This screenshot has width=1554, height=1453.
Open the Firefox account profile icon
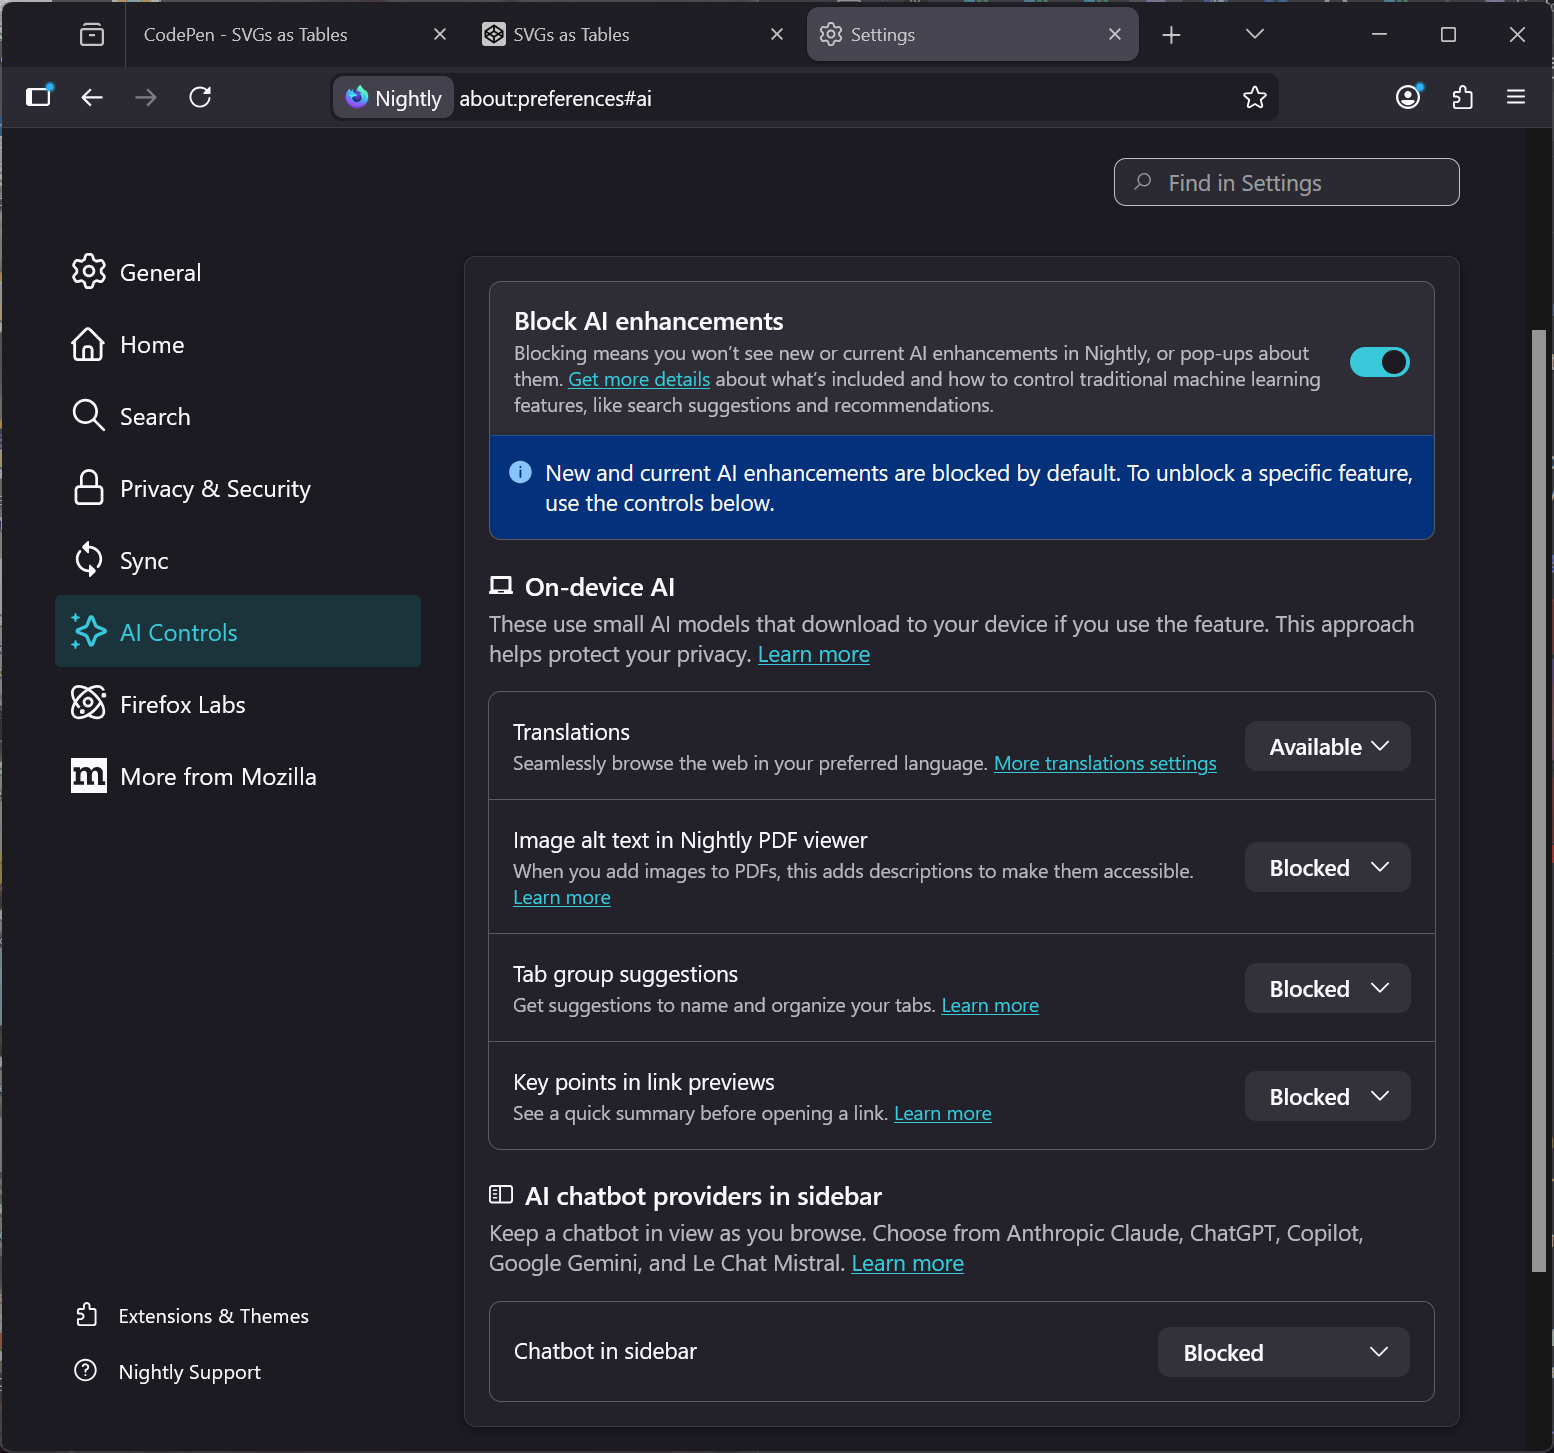coord(1408,97)
